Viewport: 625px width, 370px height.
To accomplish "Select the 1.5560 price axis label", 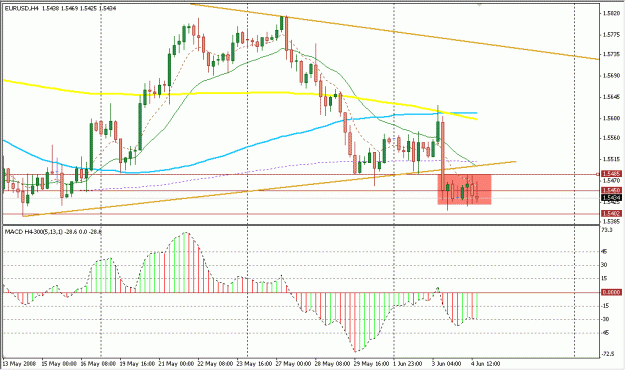I will click(612, 138).
